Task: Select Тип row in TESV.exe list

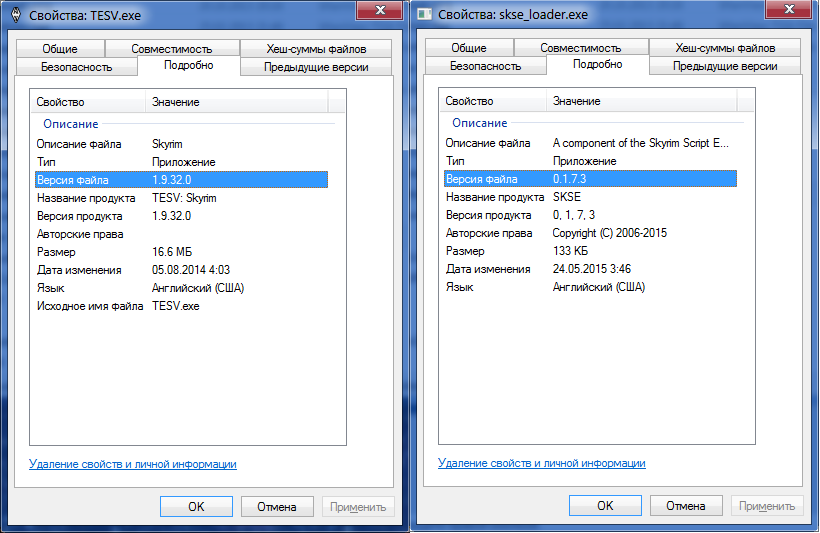Action: [181, 162]
